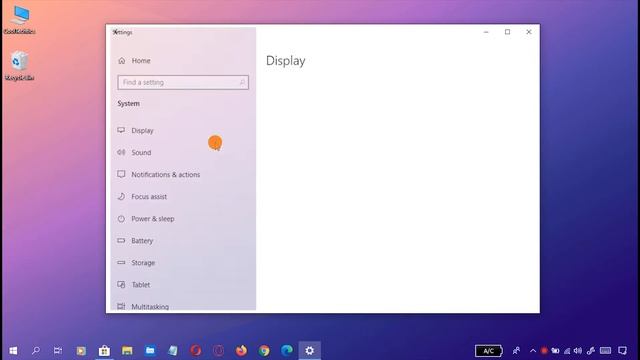This screenshot has height=360, width=640.
Task: Focus the Find a setting search box
Action: (x=183, y=82)
